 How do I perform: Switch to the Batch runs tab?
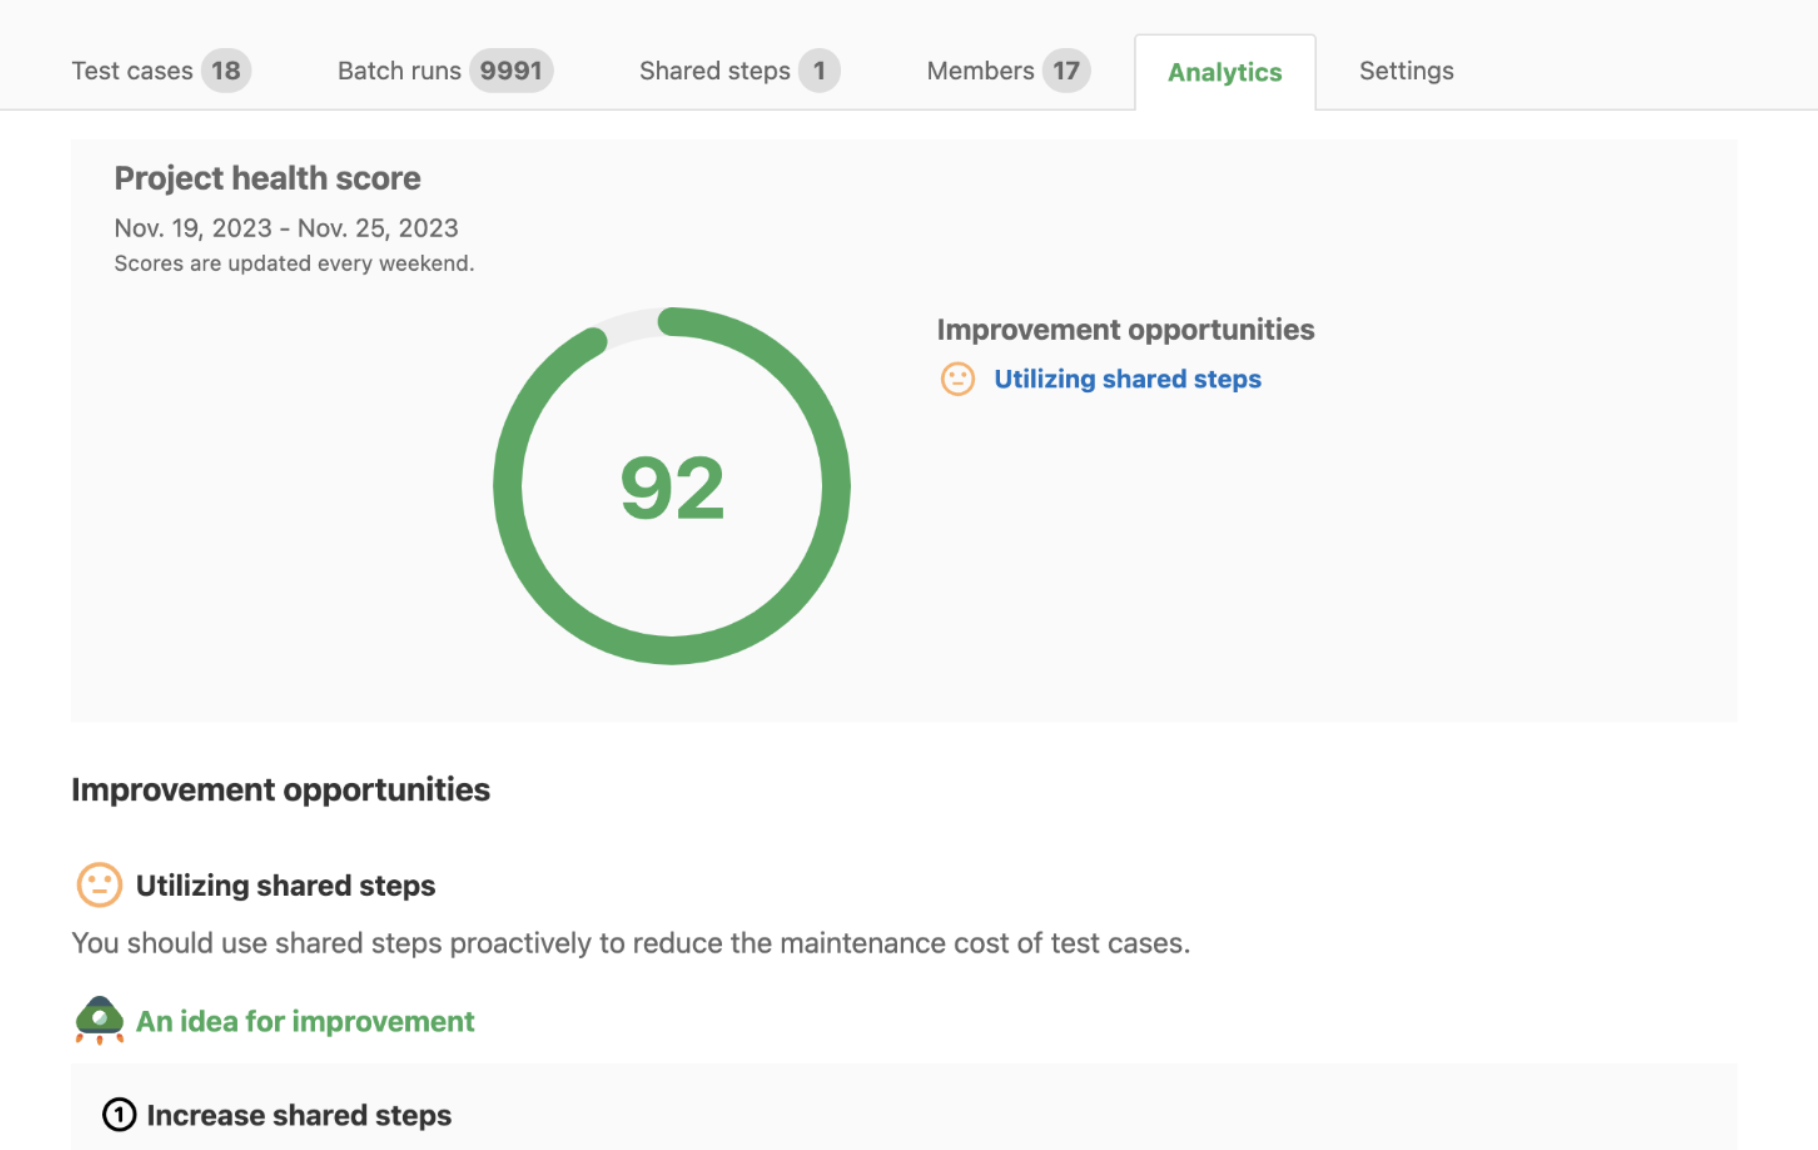(399, 71)
